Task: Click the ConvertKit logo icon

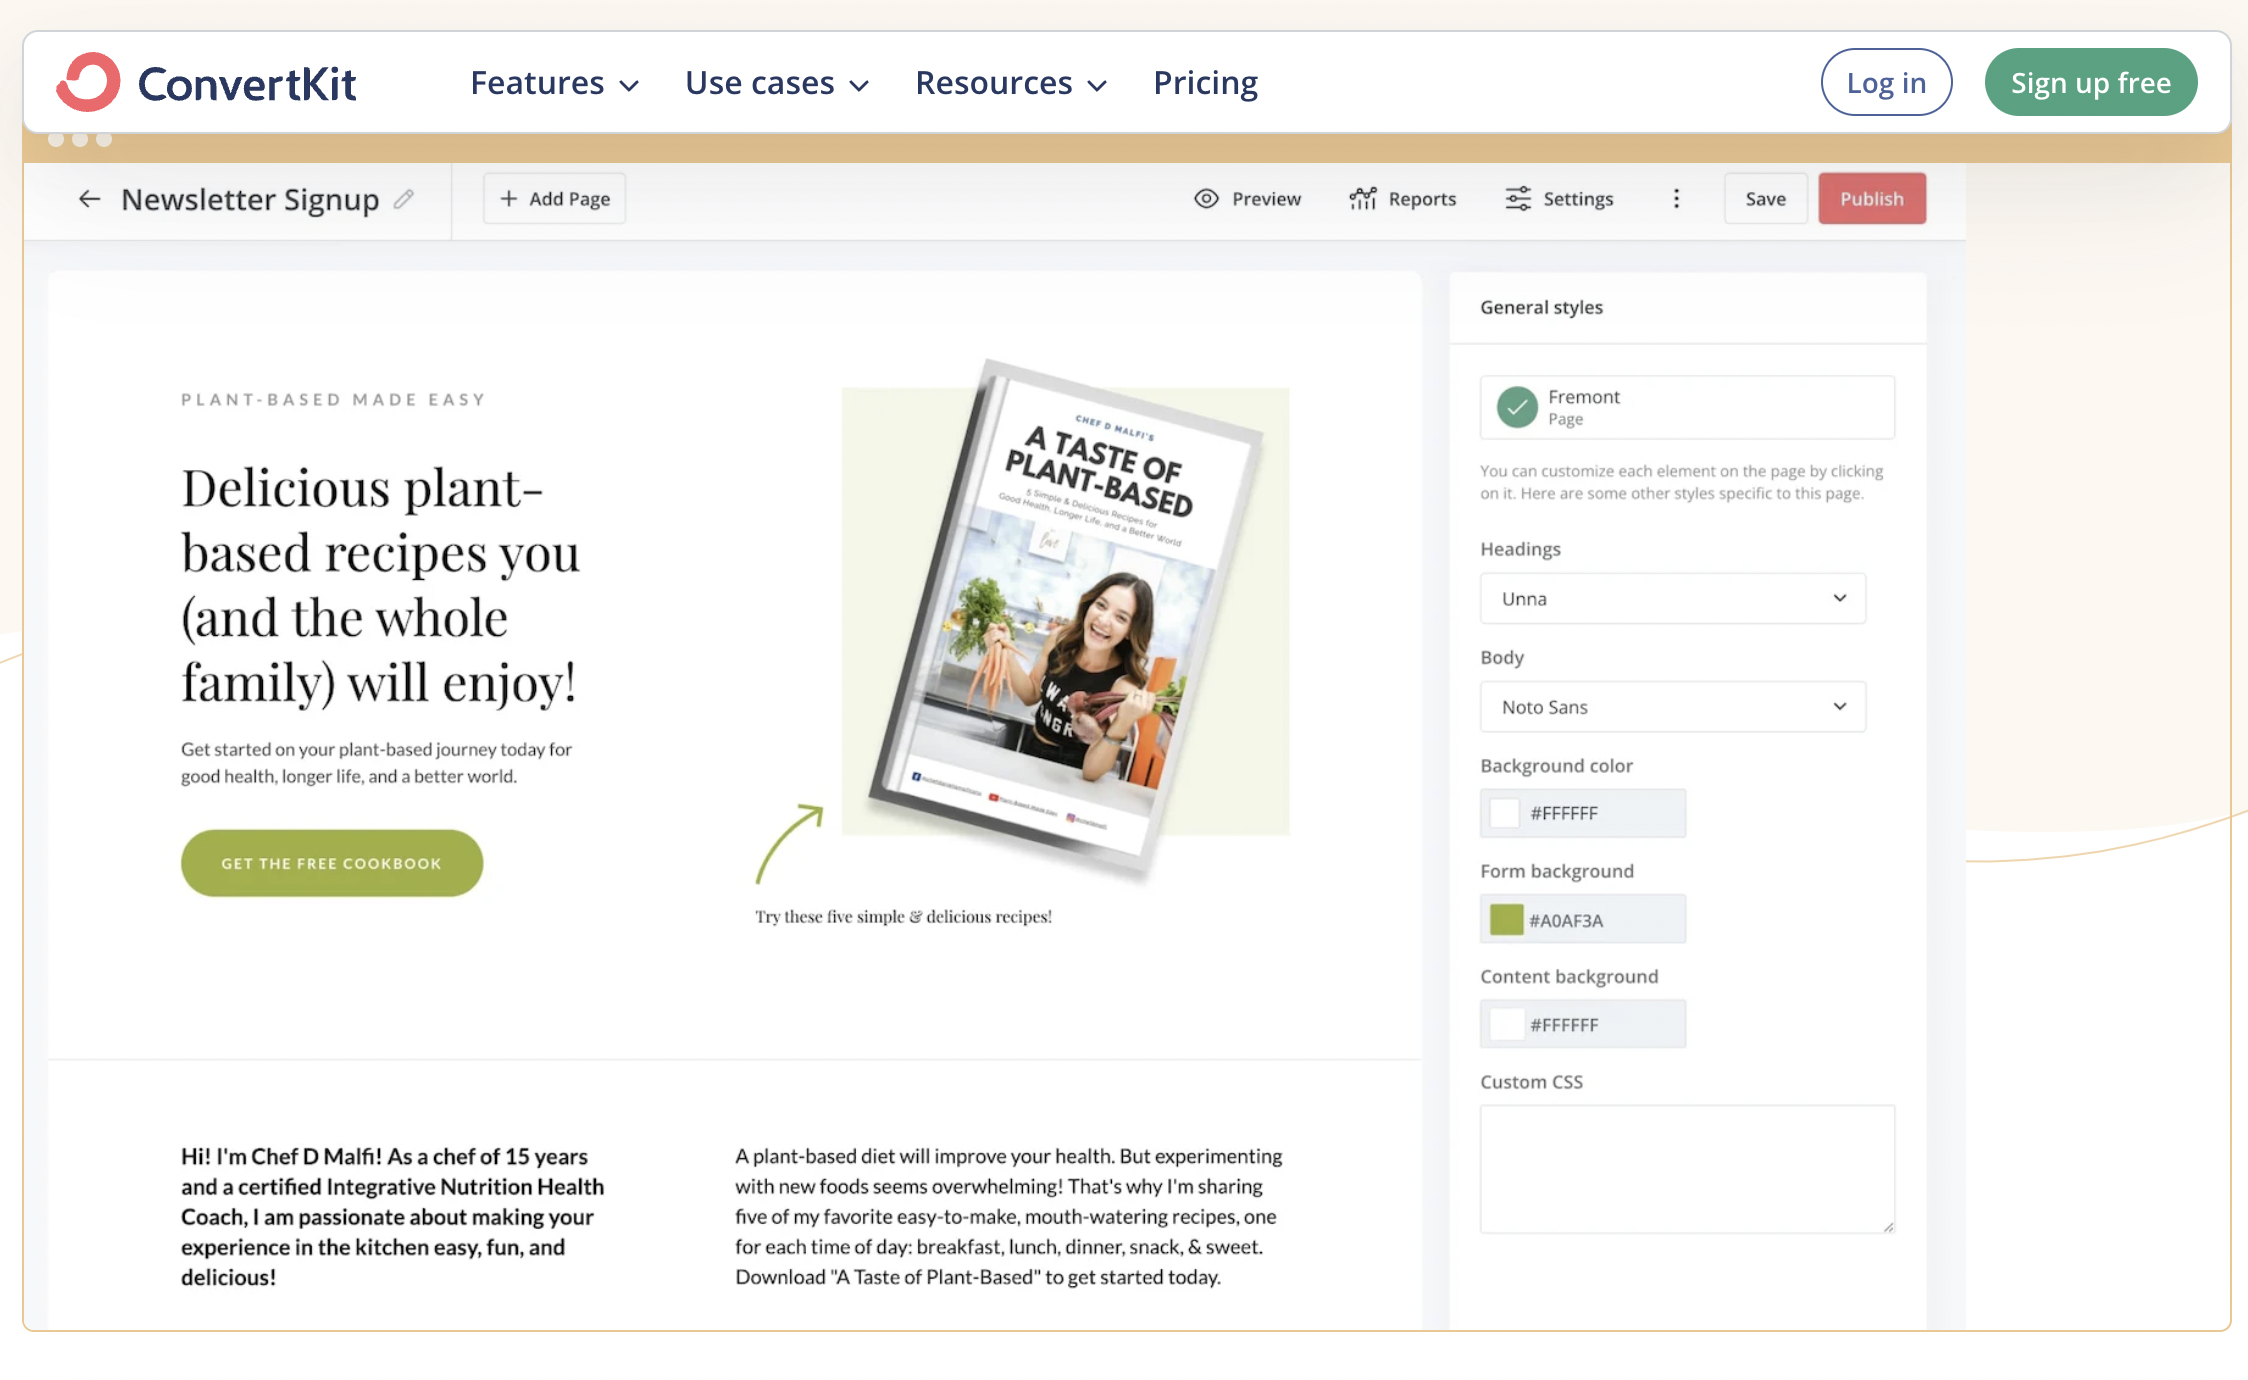Action: coord(88,82)
